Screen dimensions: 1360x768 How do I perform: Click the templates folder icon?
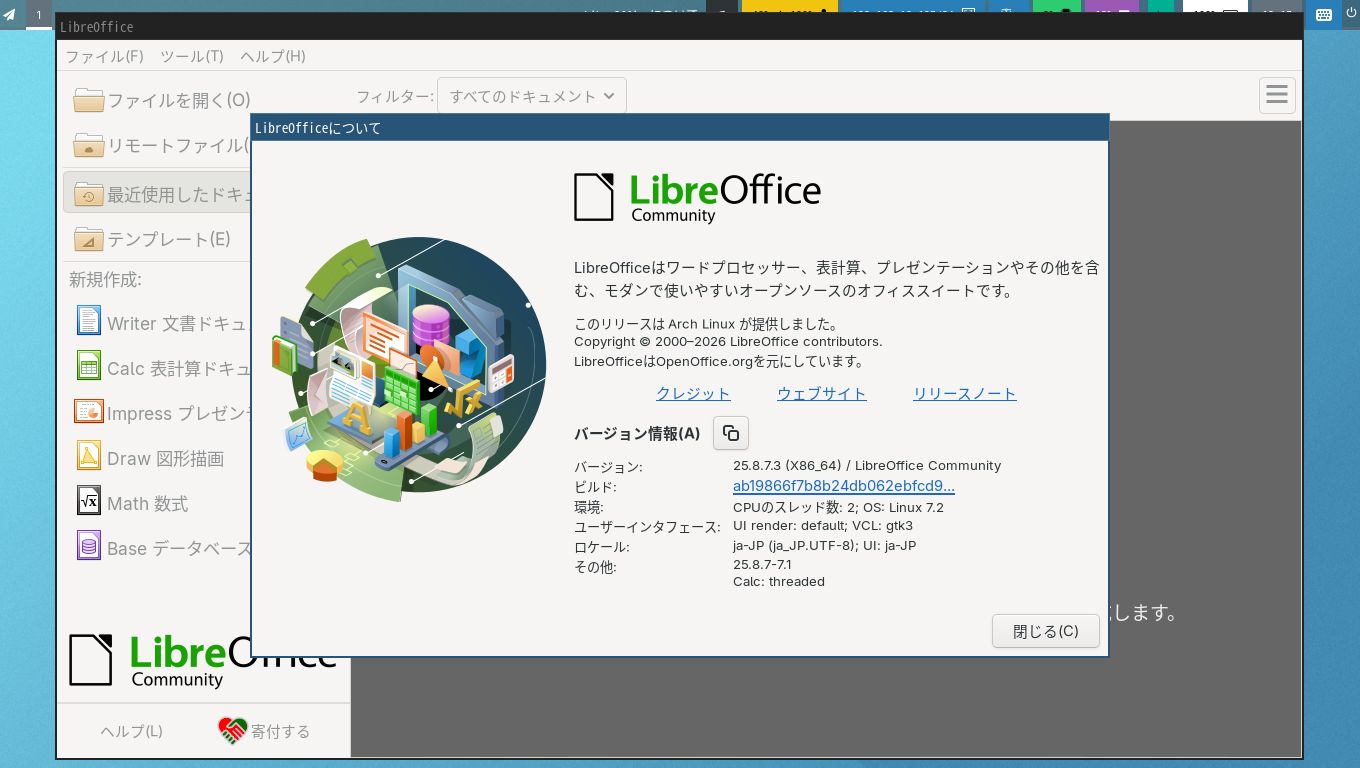(89, 239)
